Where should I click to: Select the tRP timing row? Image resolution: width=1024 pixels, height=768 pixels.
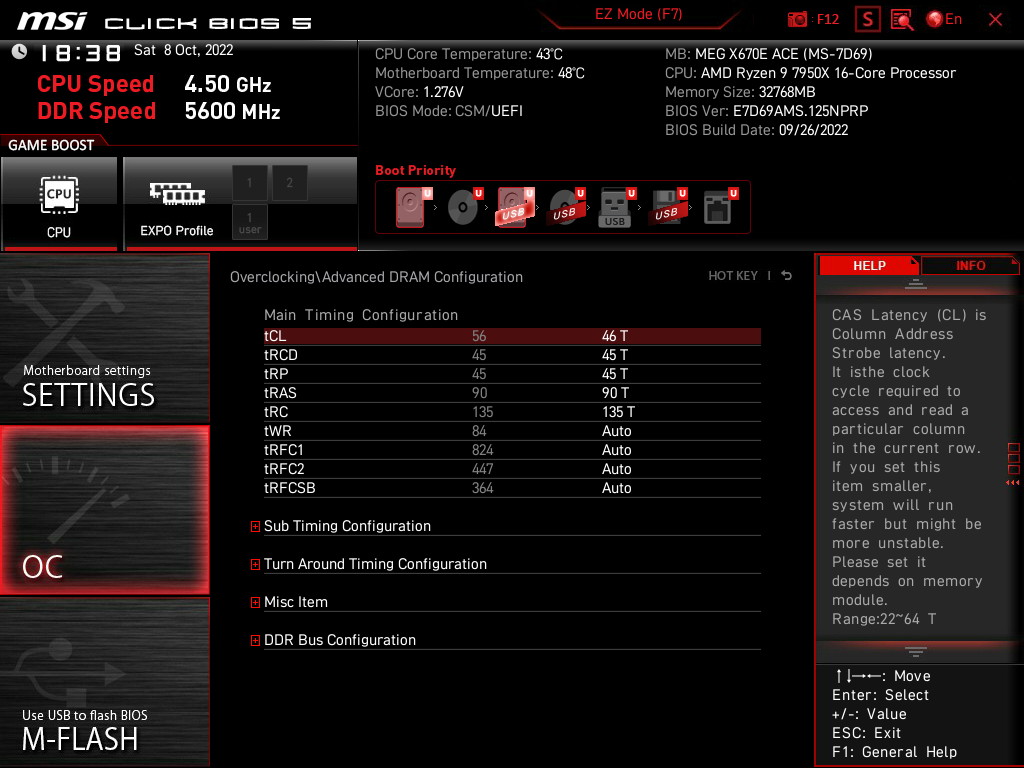pyautogui.click(x=512, y=374)
